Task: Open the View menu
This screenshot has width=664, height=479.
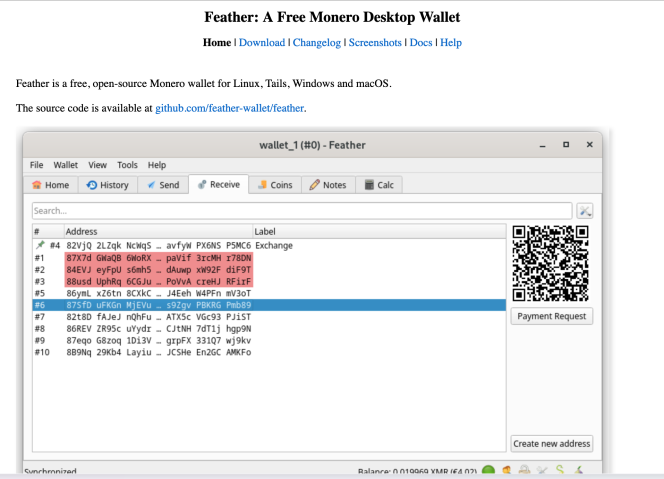Action: coord(97,164)
